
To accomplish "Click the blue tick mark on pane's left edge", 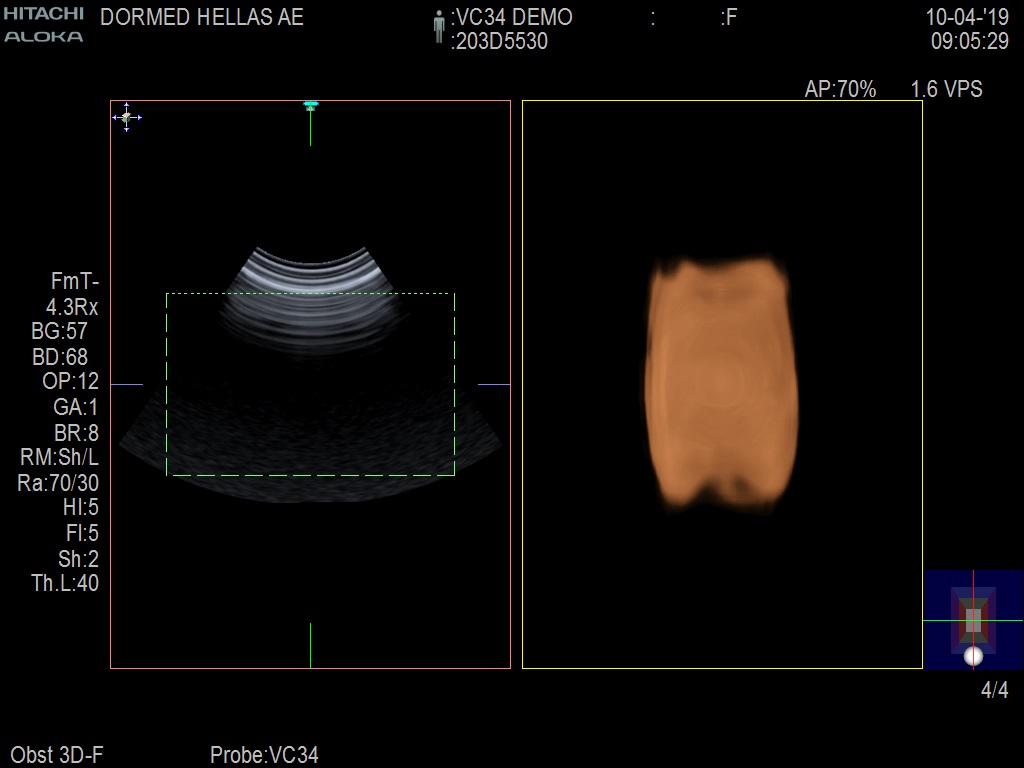I will (x=127, y=384).
